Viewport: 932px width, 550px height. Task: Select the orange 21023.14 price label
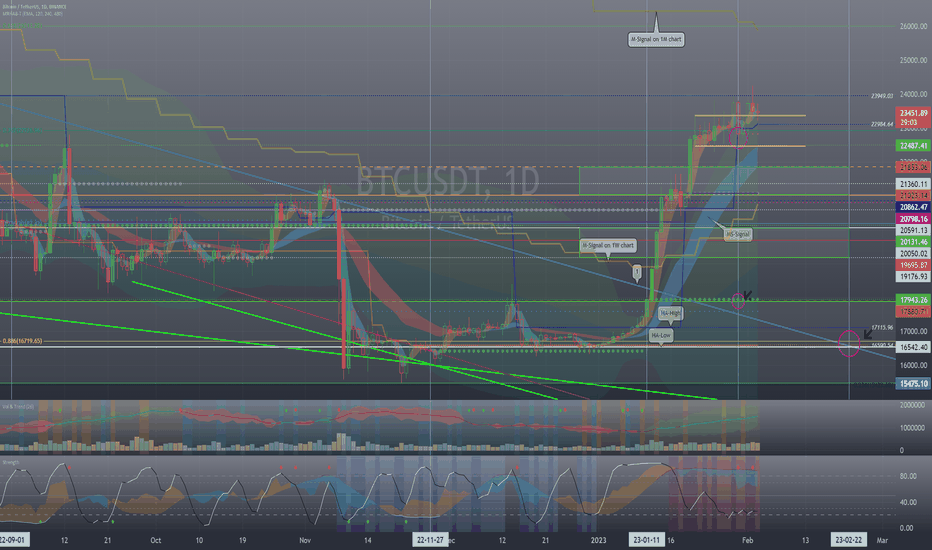tap(913, 196)
